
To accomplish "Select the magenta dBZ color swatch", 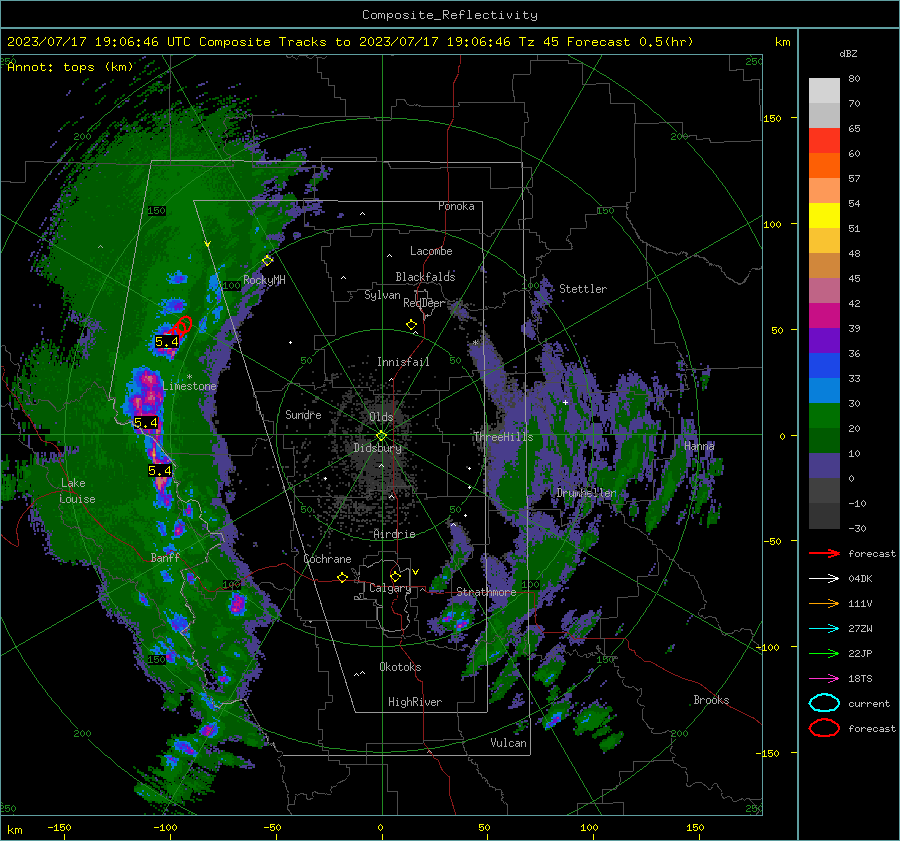I will 824,316.
